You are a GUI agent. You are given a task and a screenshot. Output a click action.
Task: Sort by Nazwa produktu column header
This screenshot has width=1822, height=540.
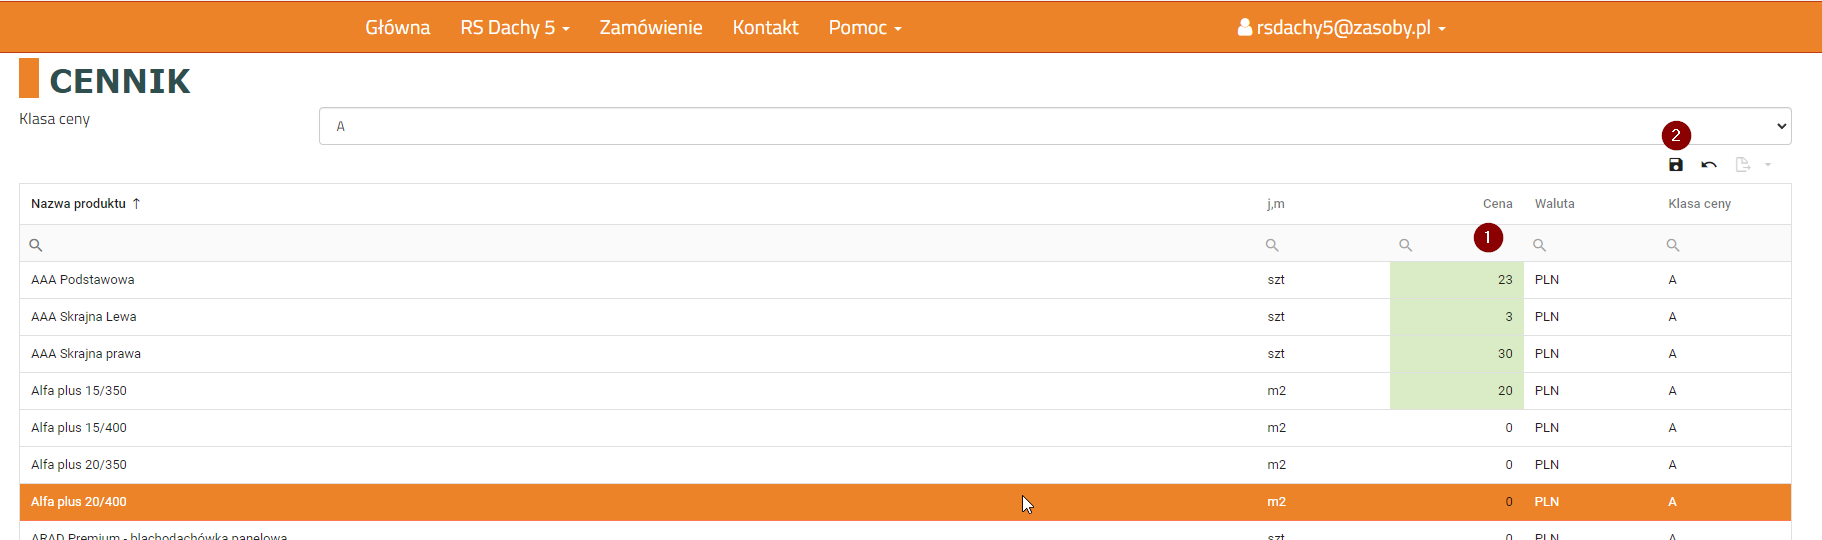(x=79, y=204)
